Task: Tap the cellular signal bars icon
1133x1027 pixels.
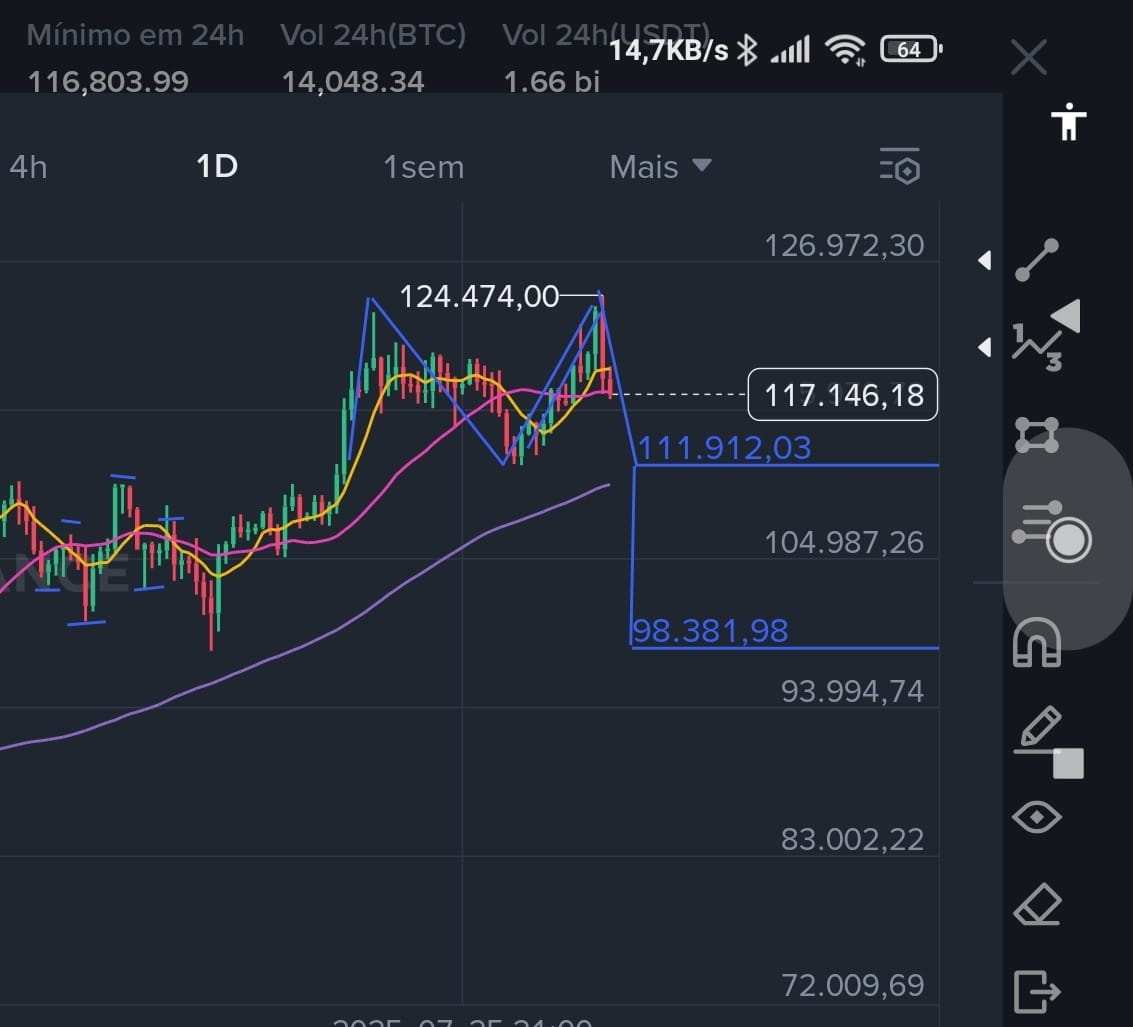Action: pyautogui.click(x=790, y=50)
